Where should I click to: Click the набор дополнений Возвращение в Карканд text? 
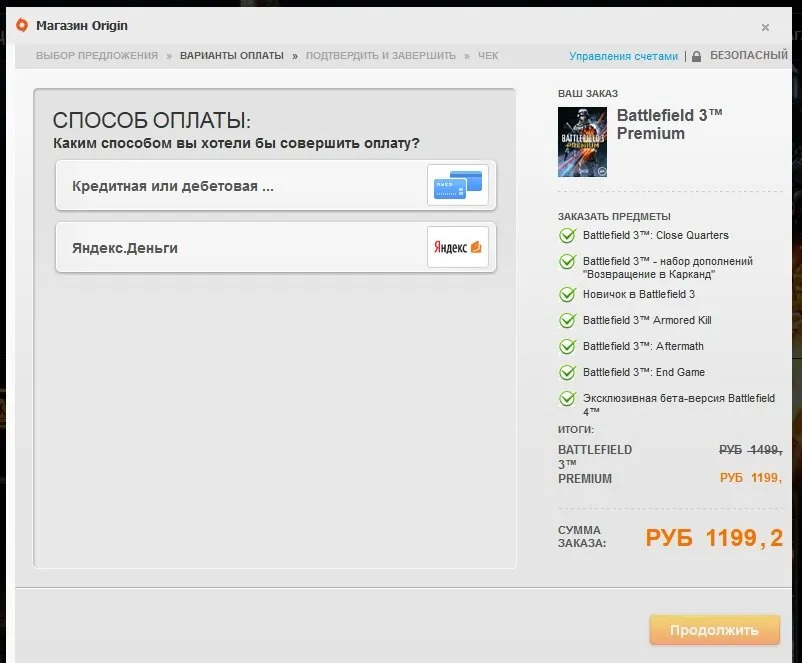(x=668, y=268)
